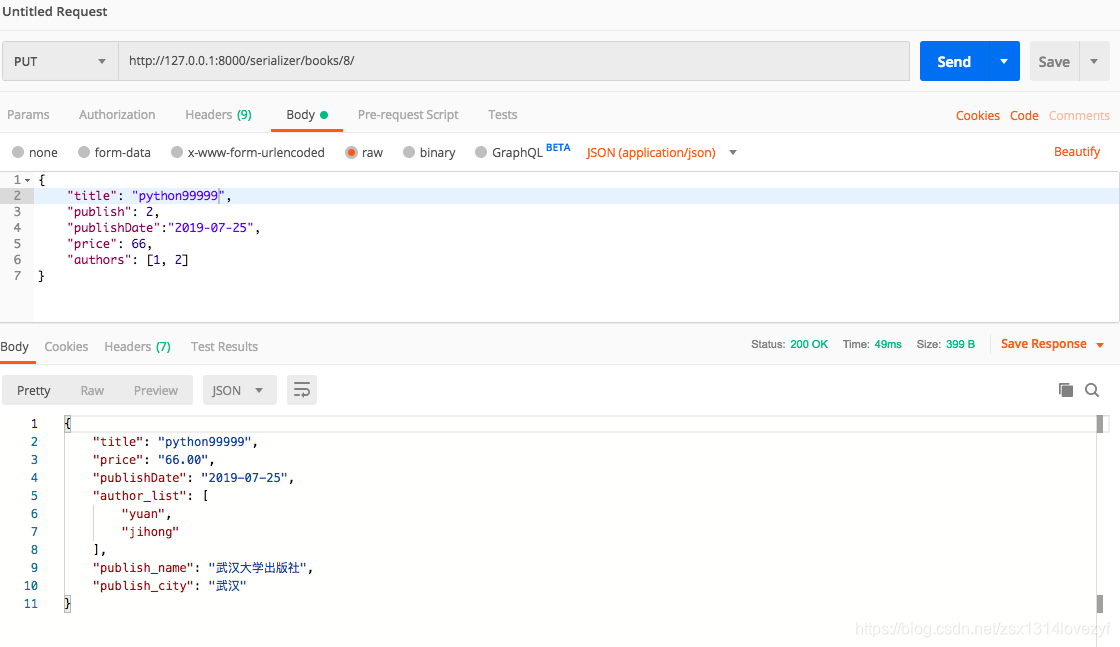Click the "publishDate":"2019-07-25" request line
This screenshot has width=1120, height=647.
(x=164, y=228)
